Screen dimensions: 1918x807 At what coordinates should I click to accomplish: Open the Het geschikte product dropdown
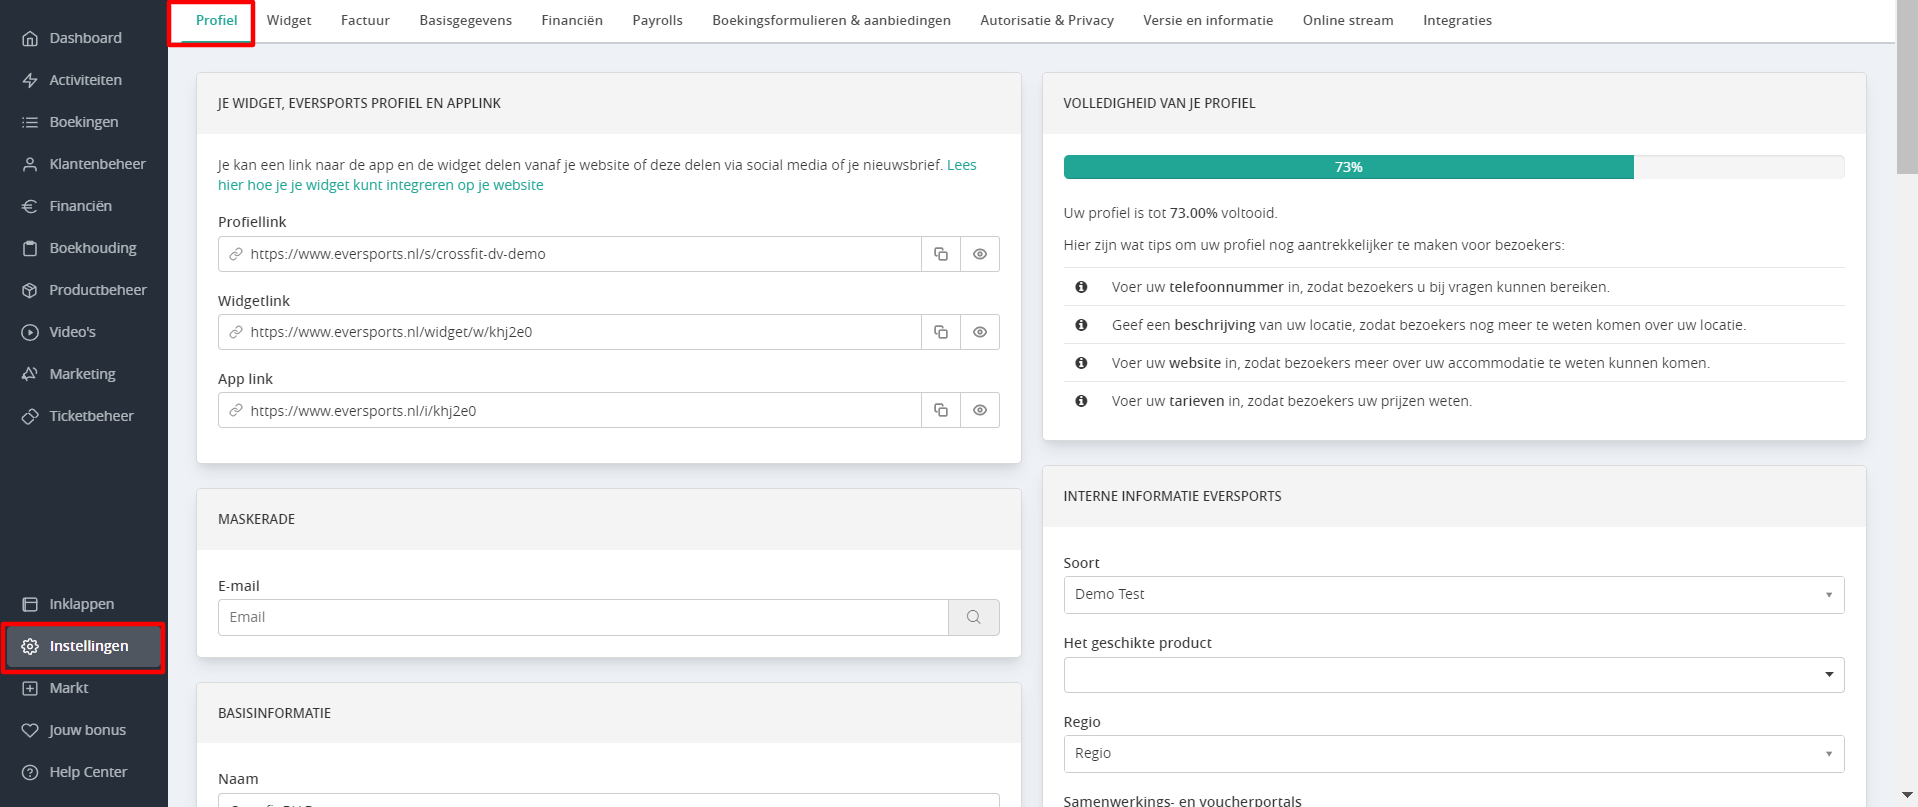1454,675
